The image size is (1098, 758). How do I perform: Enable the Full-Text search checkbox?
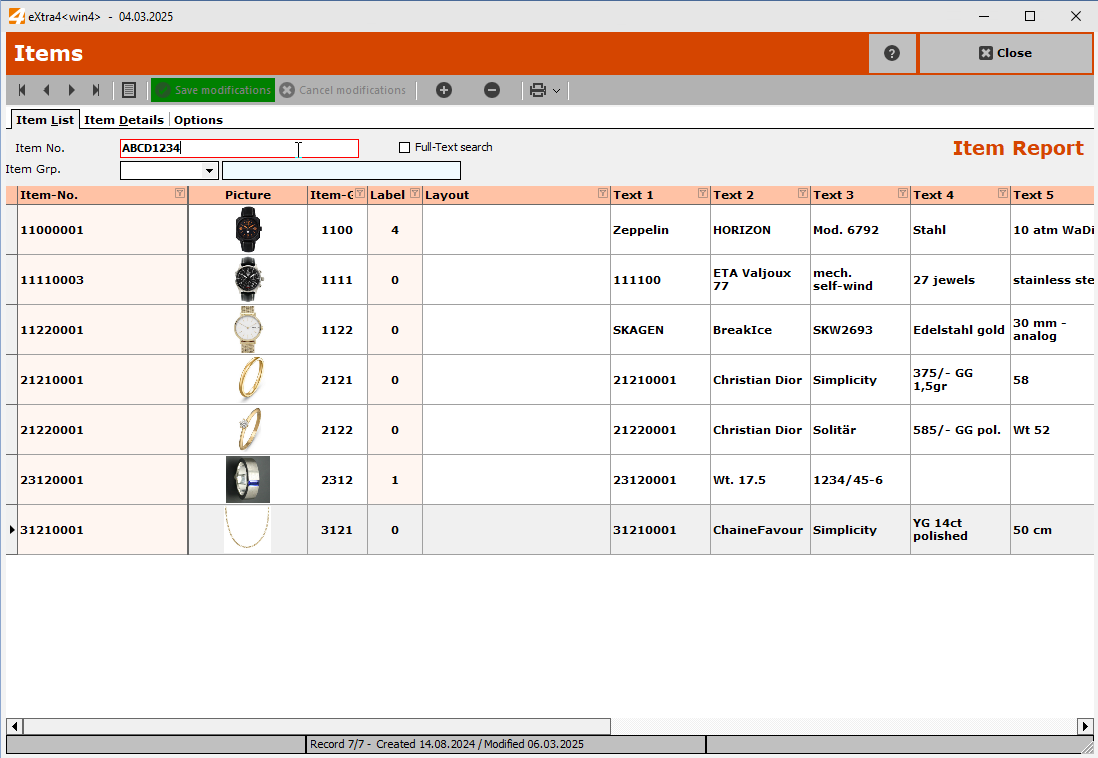coord(405,148)
